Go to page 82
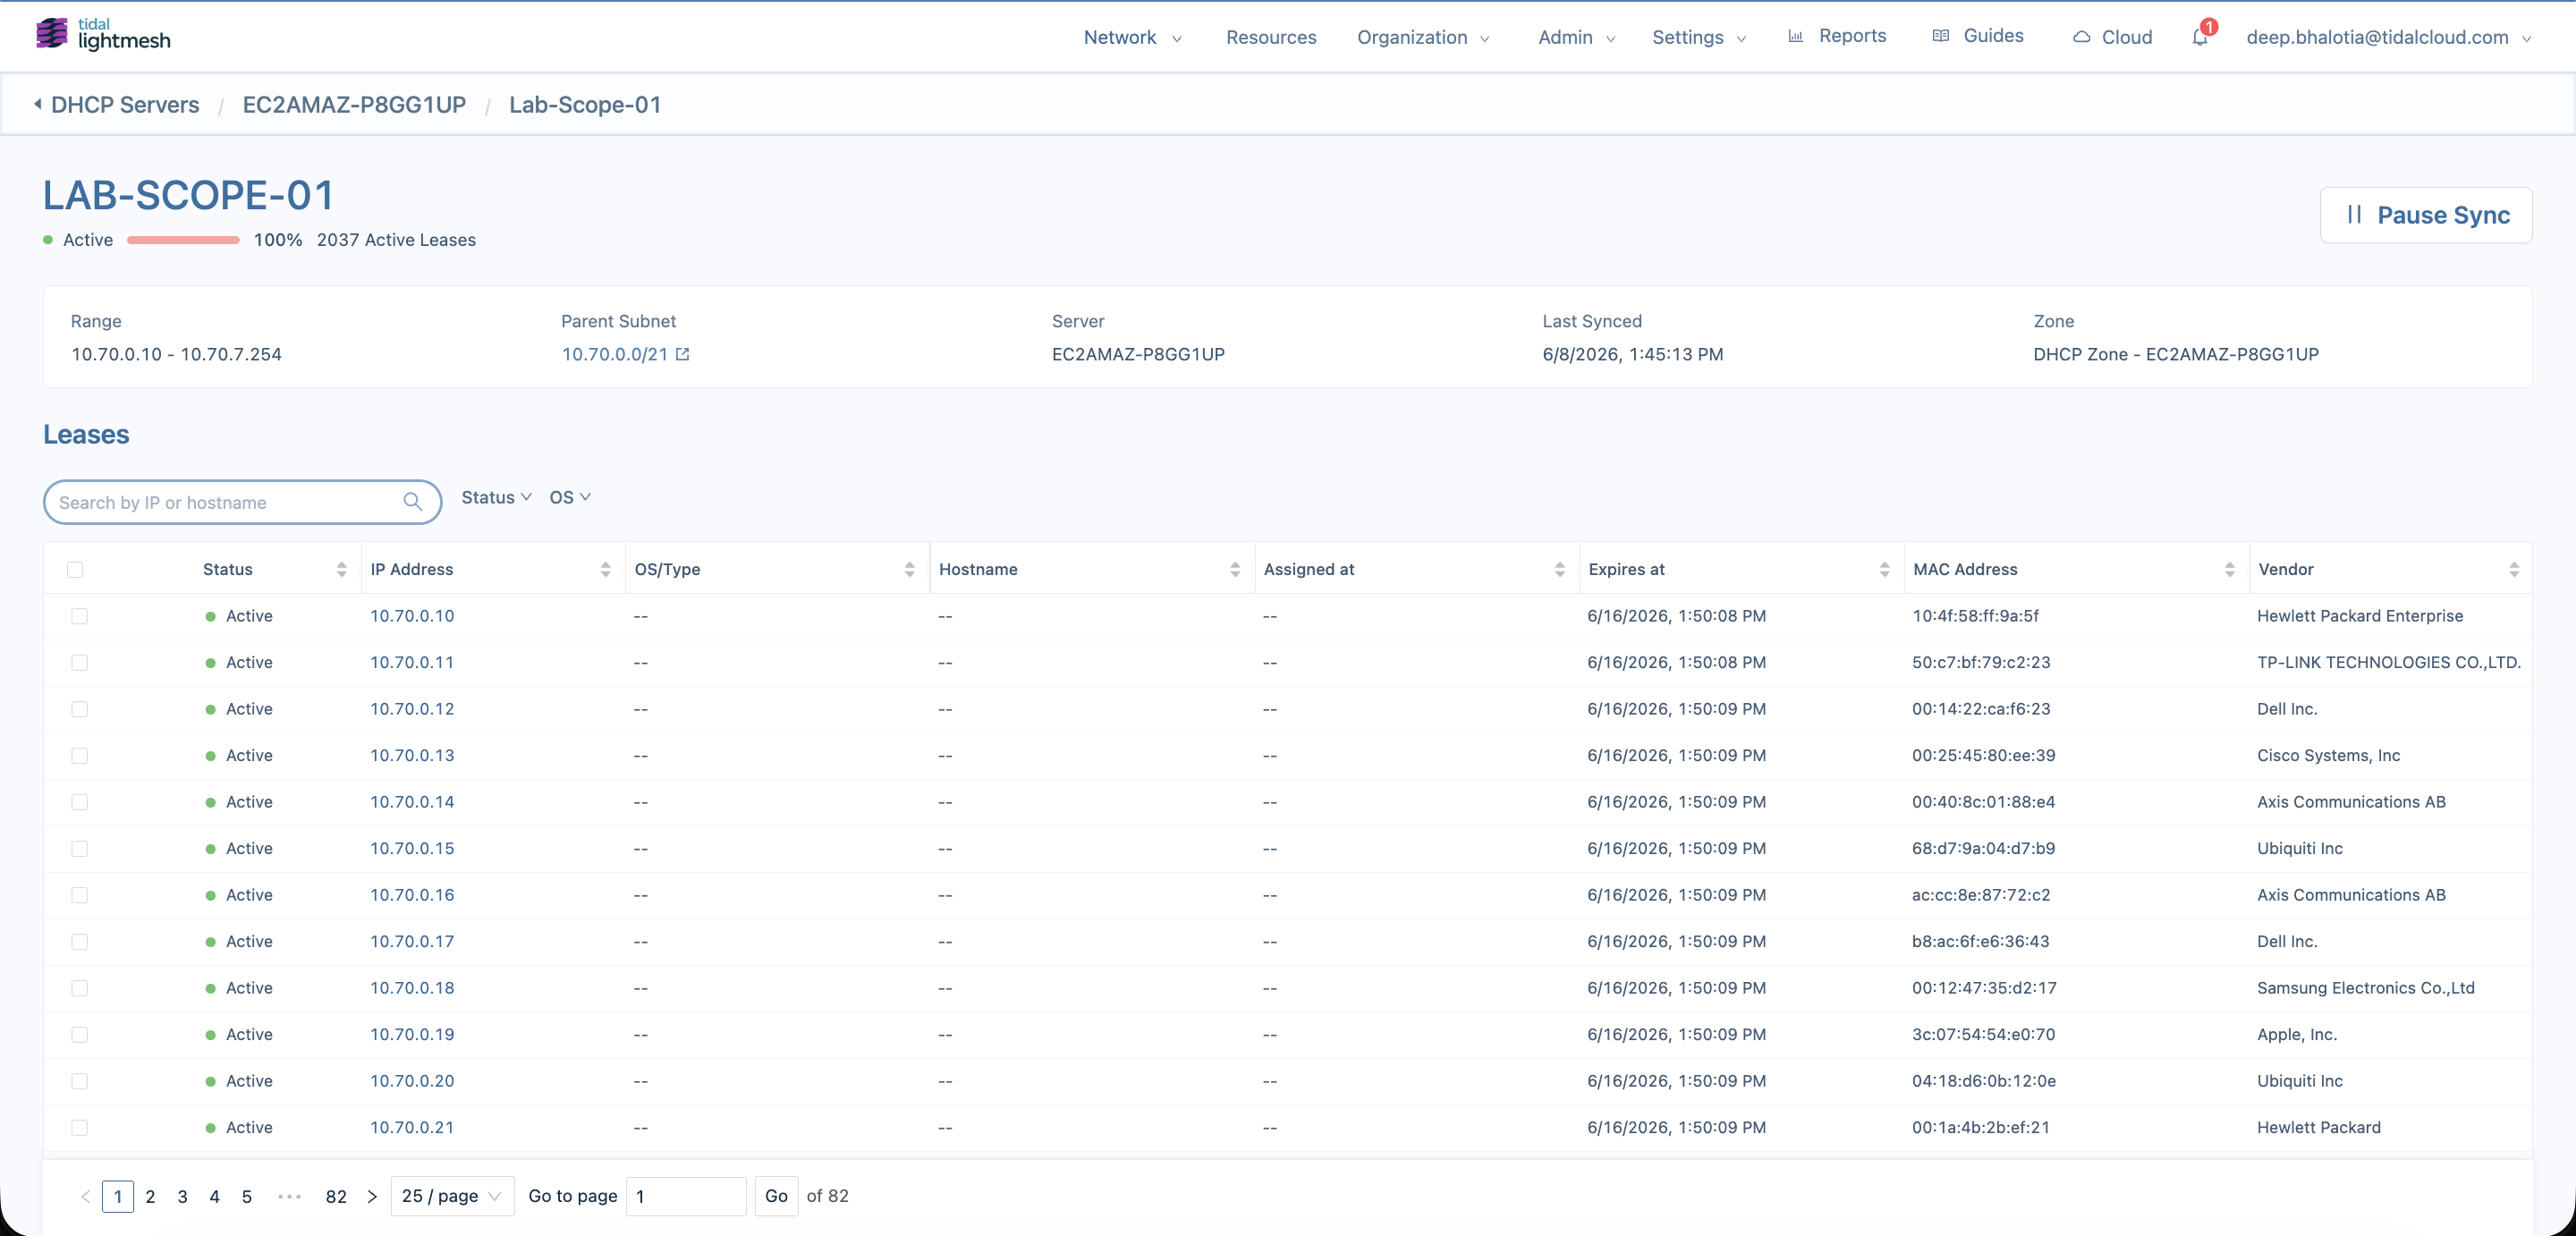 click(336, 1196)
